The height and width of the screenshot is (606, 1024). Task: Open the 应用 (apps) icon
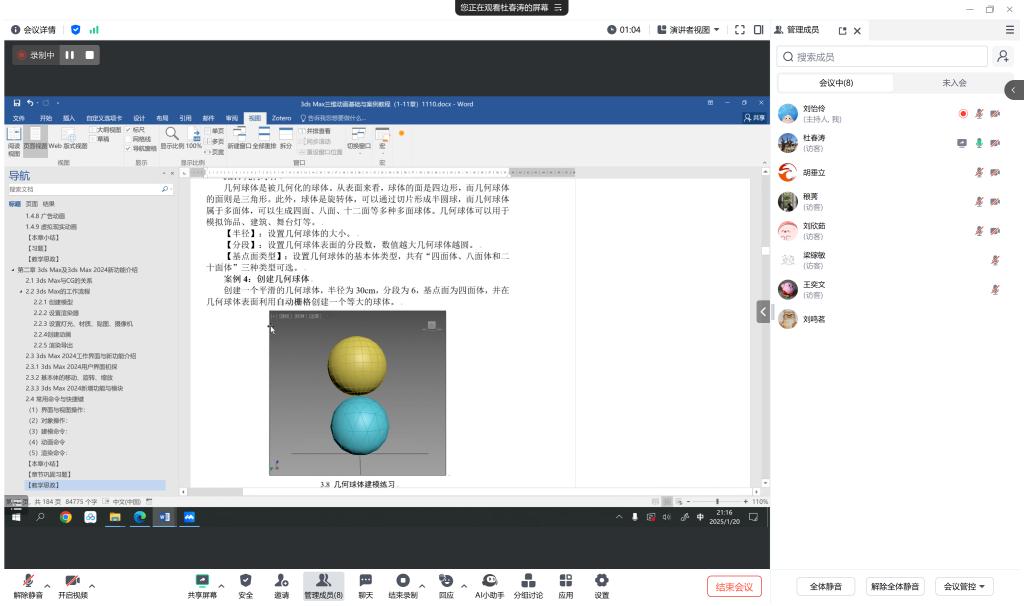[565, 581]
